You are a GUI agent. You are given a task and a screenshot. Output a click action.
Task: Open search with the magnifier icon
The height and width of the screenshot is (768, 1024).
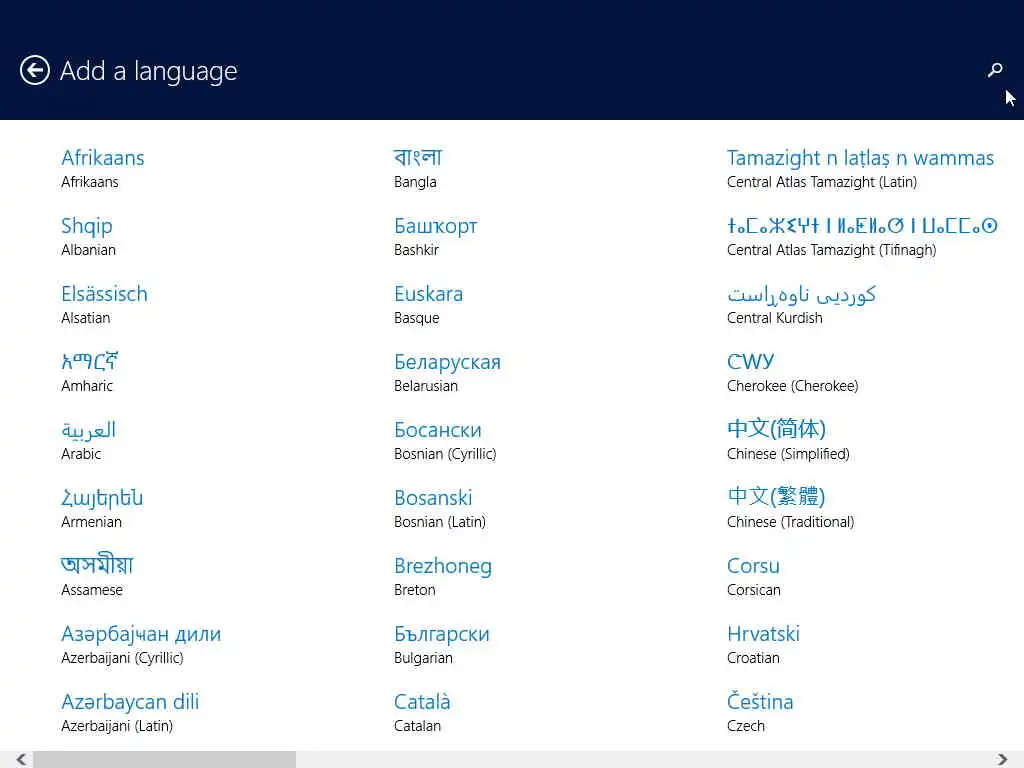coord(995,70)
